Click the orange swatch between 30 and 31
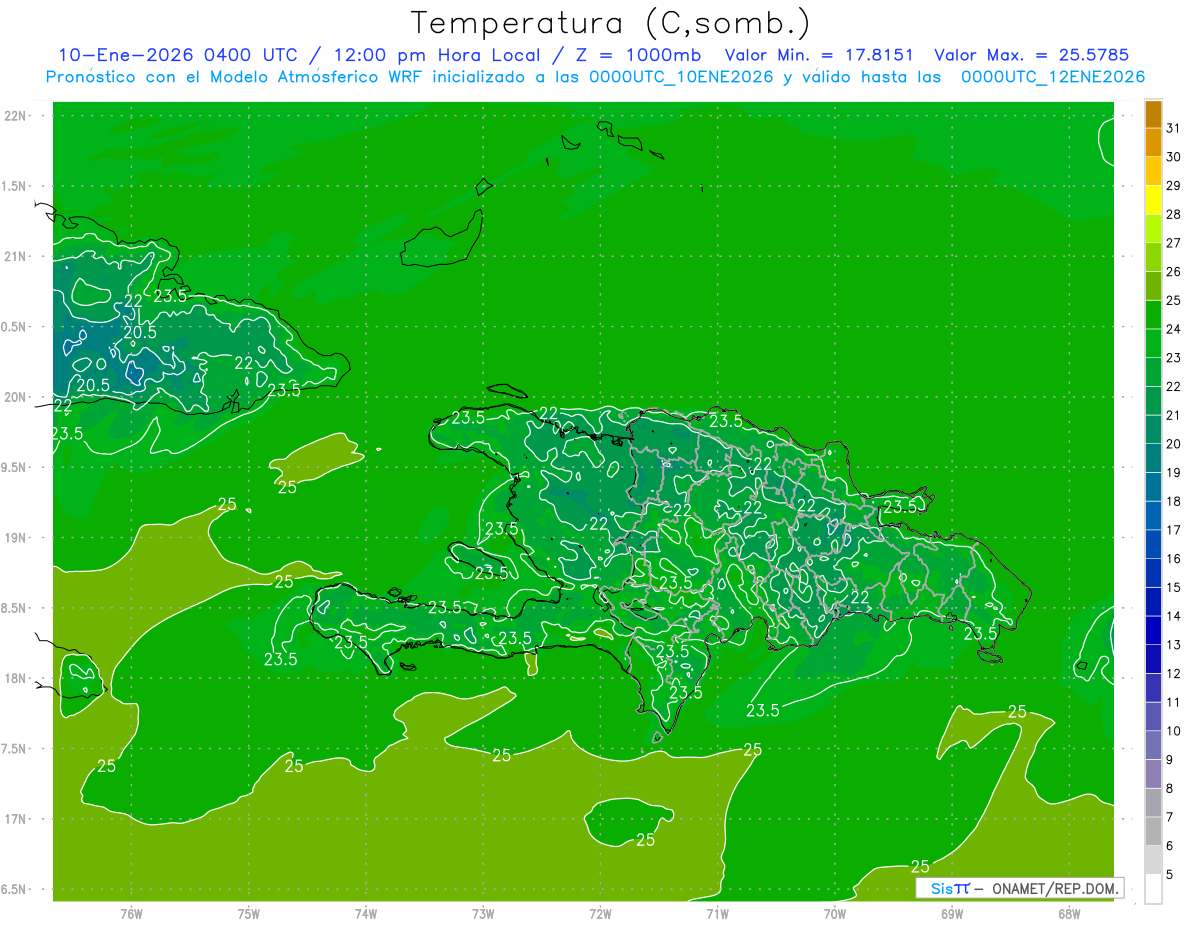This screenshot has width=1200, height=927. [1153, 143]
